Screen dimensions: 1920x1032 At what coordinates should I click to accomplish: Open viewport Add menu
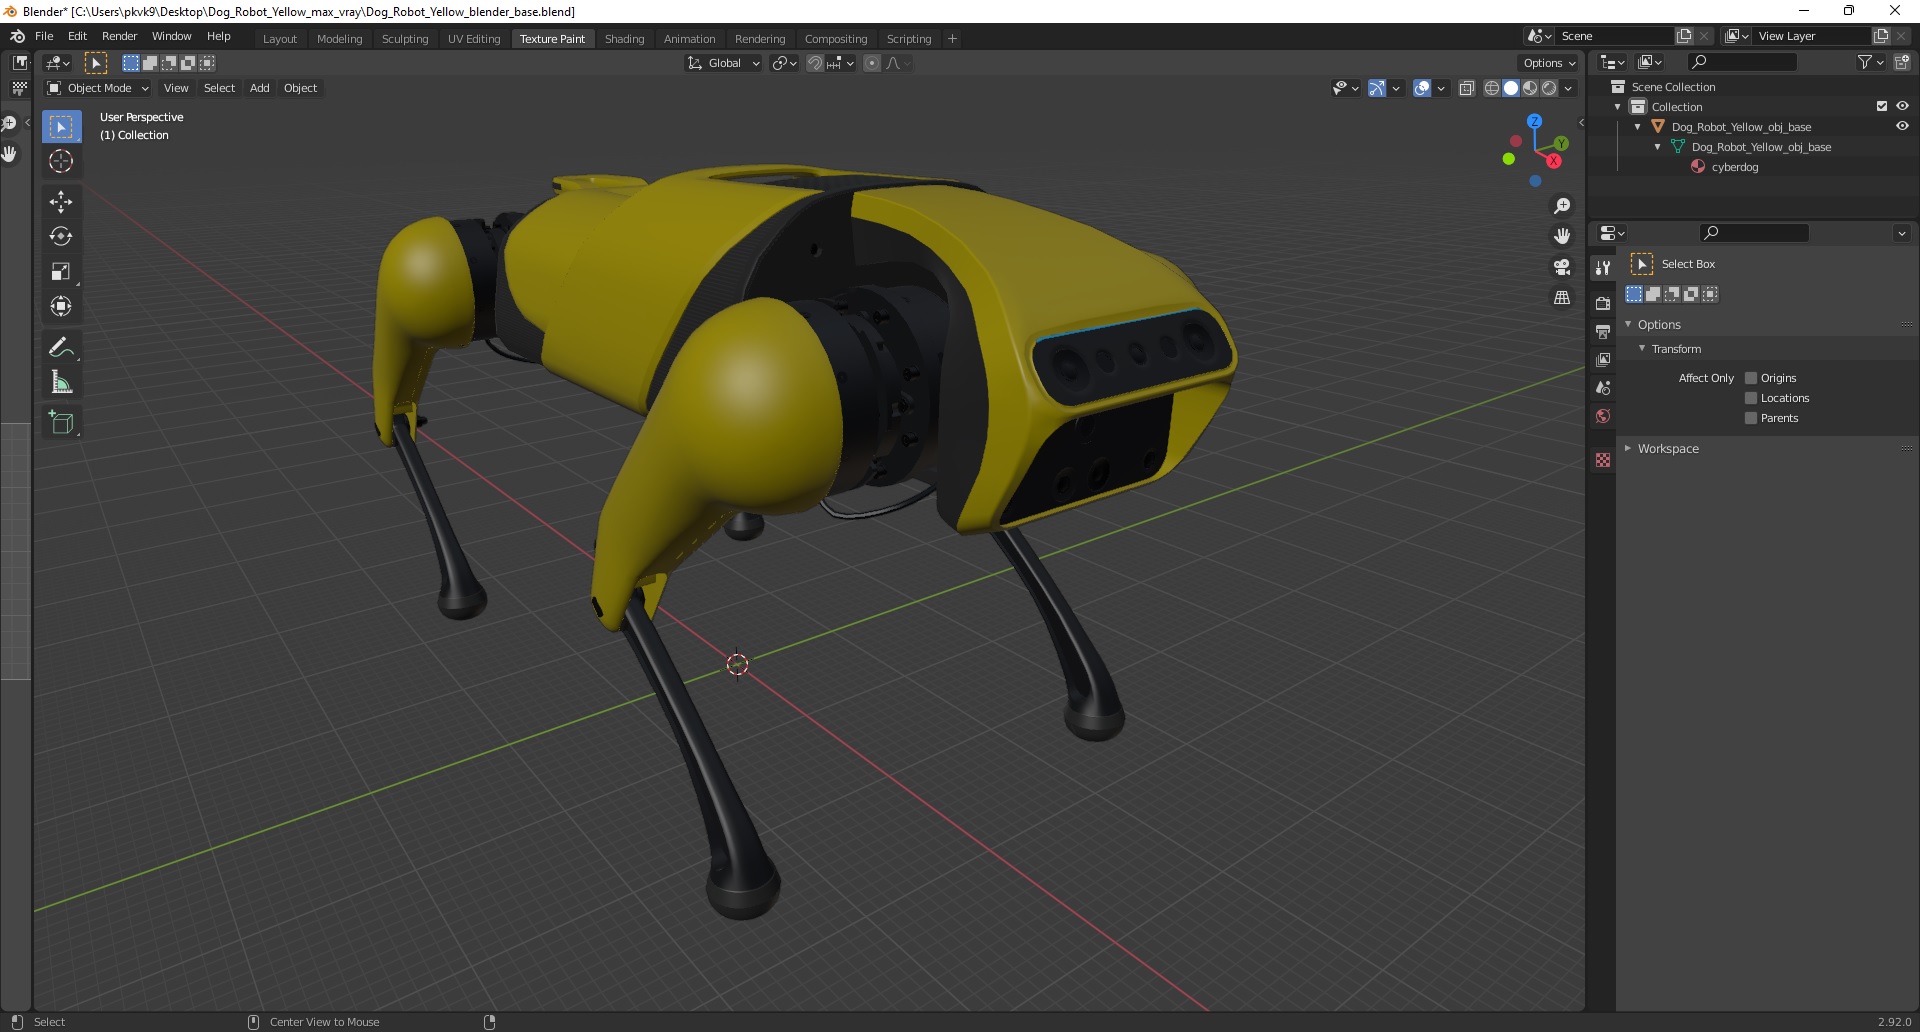pos(259,88)
